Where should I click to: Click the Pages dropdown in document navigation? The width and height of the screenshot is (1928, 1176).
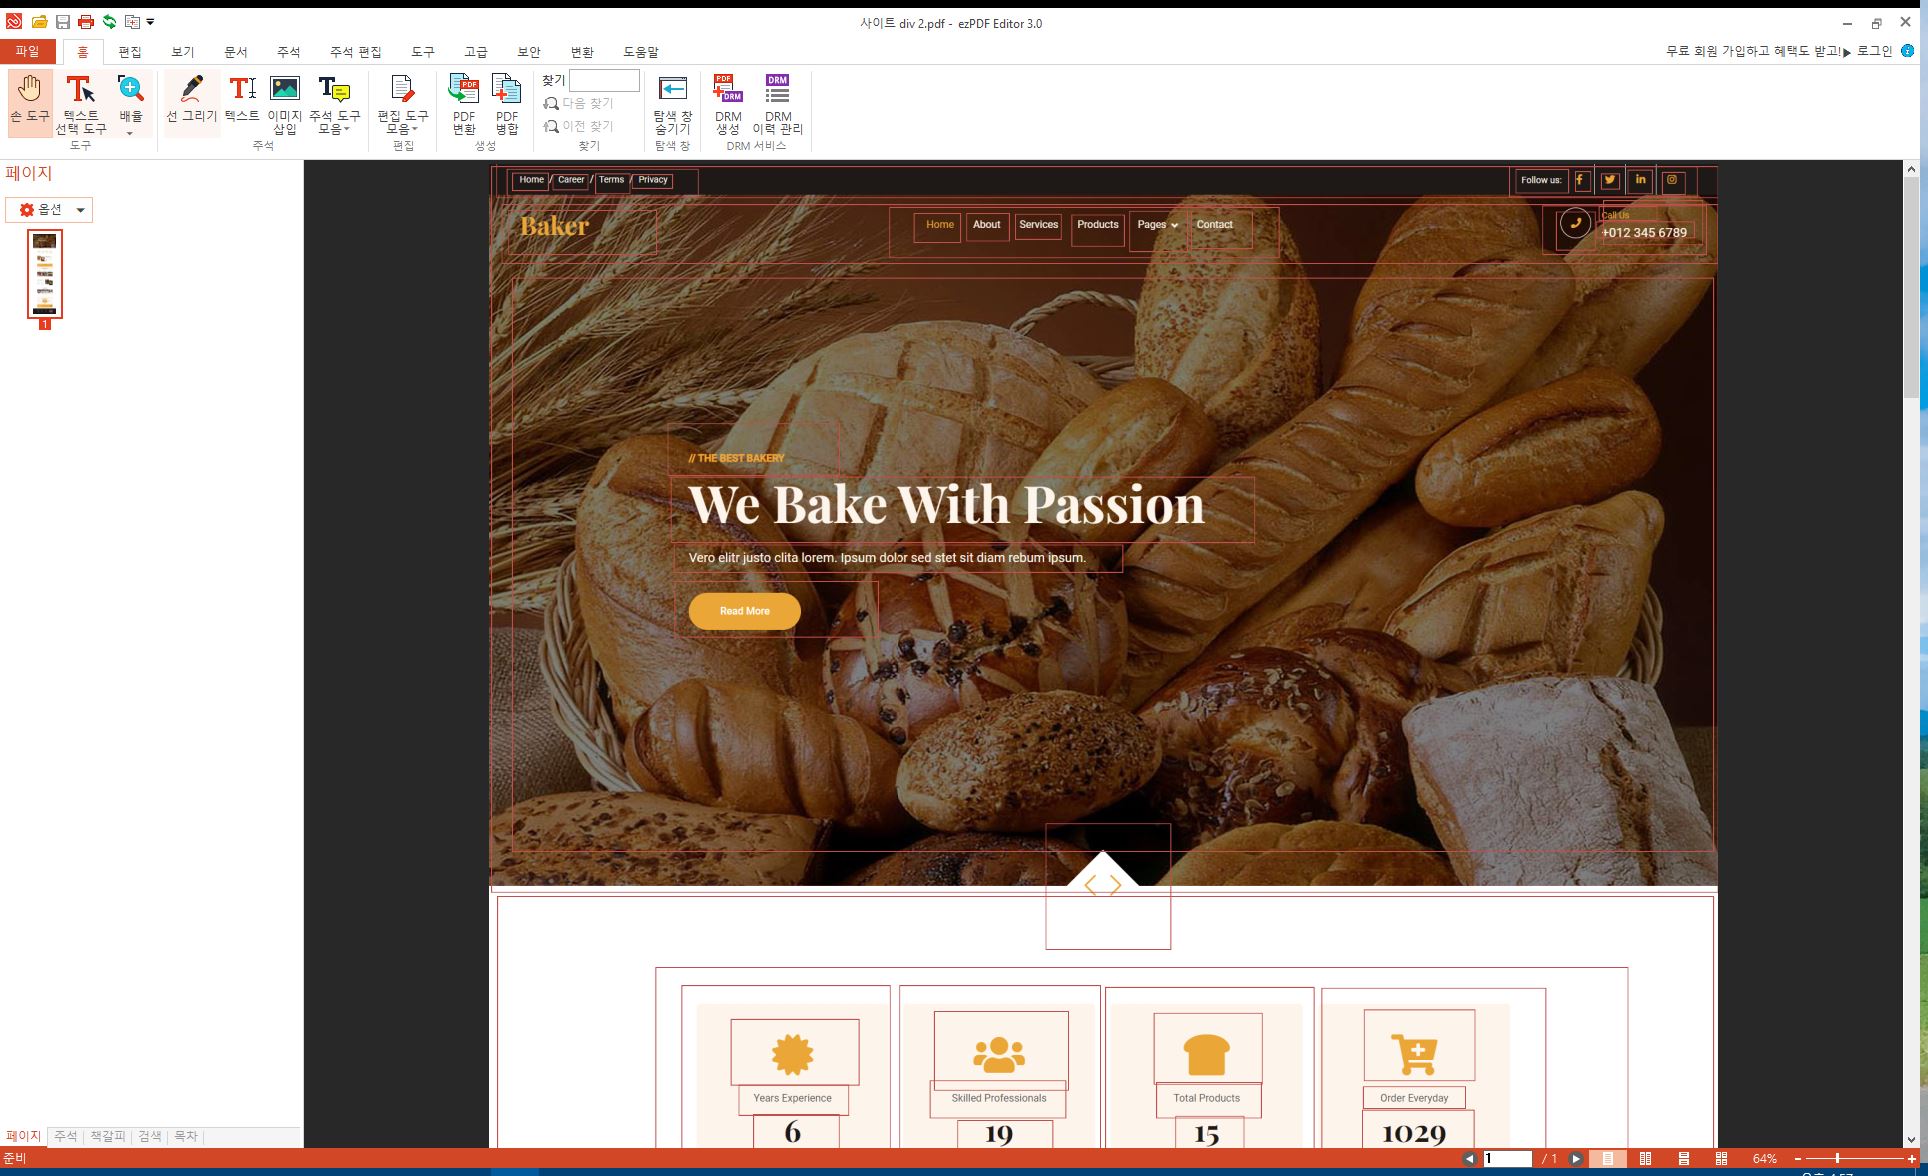tap(1157, 225)
